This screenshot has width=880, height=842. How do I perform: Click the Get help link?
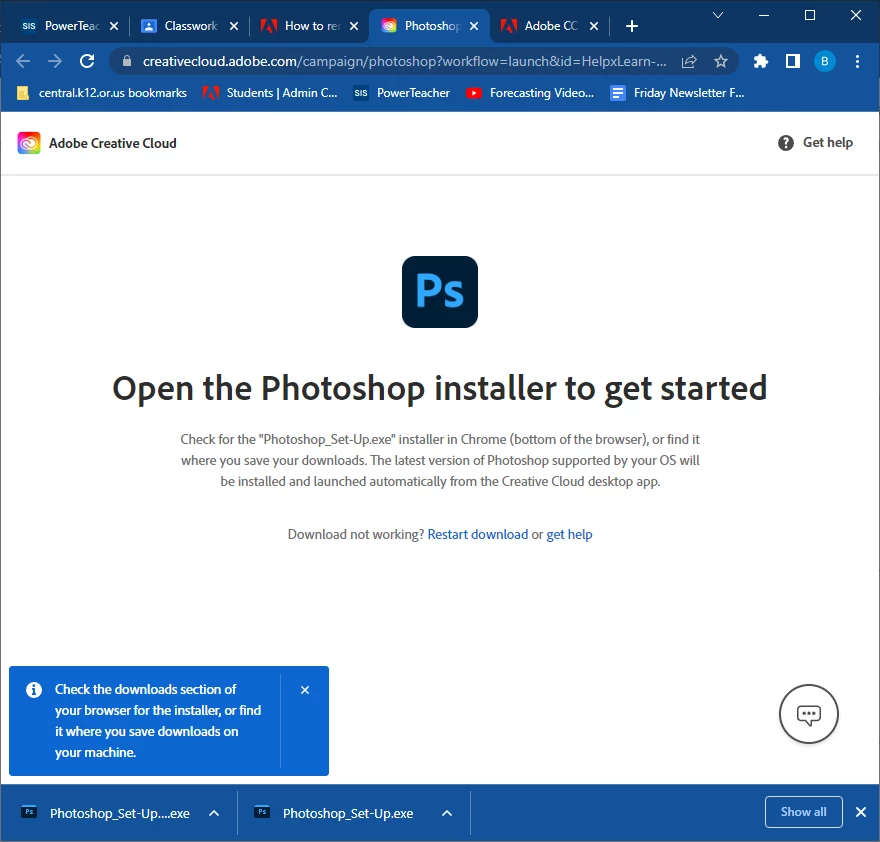[x=815, y=143]
